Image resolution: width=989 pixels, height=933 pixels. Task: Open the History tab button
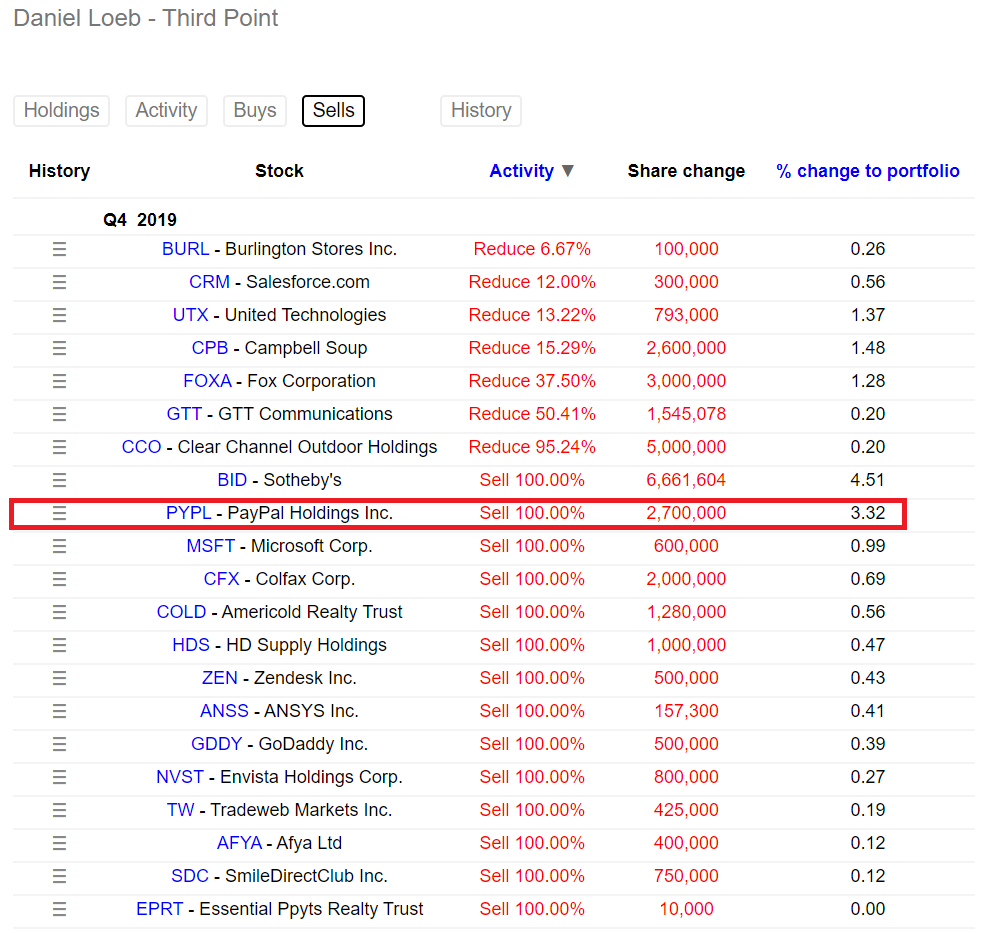481,110
